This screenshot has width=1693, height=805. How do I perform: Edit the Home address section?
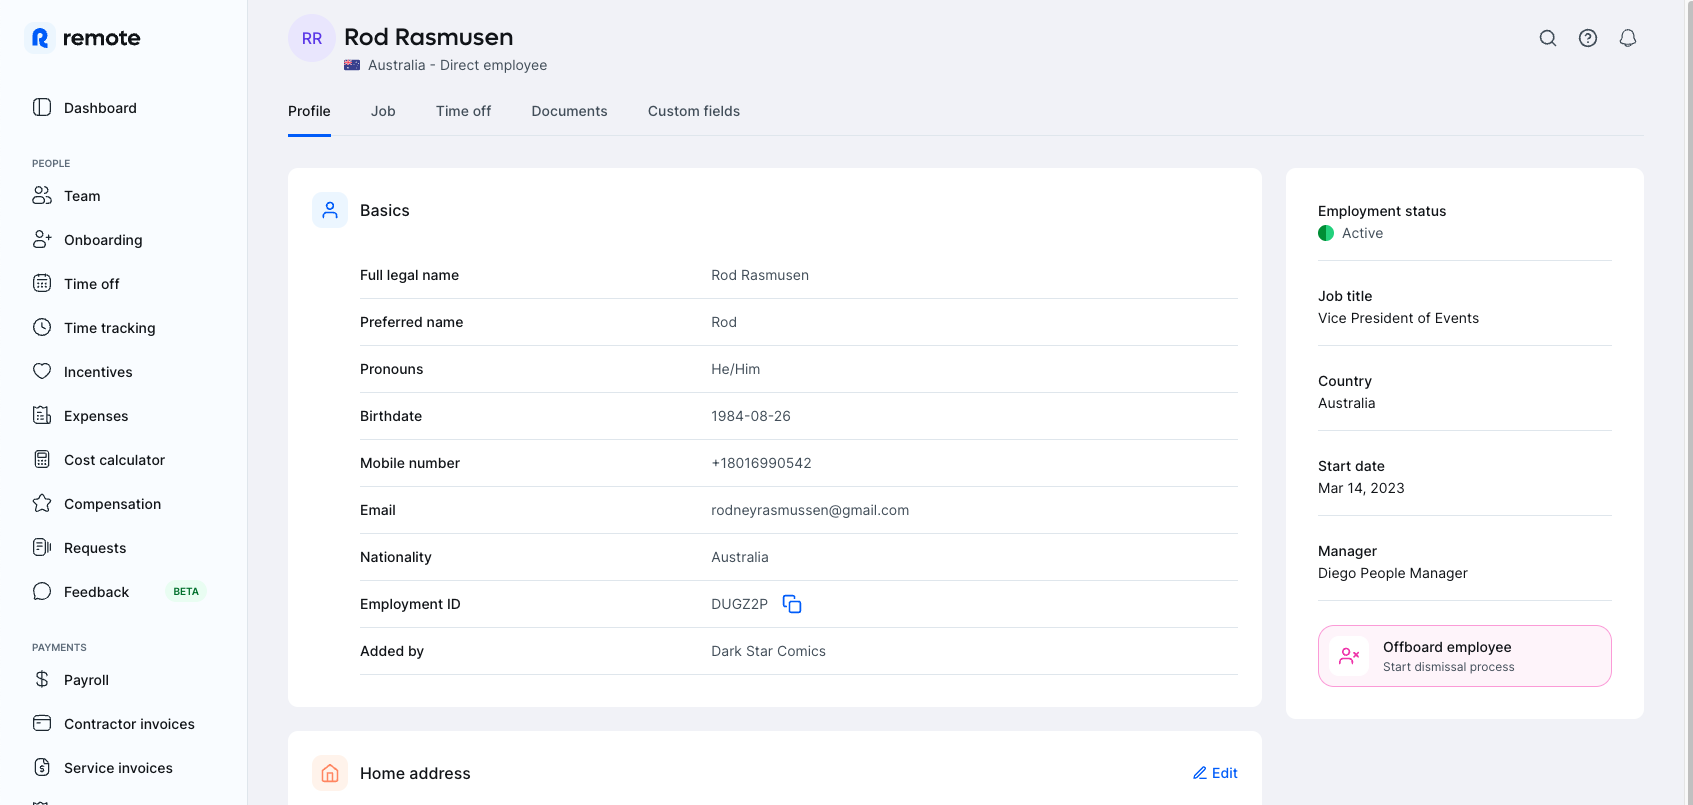click(1215, 773)
